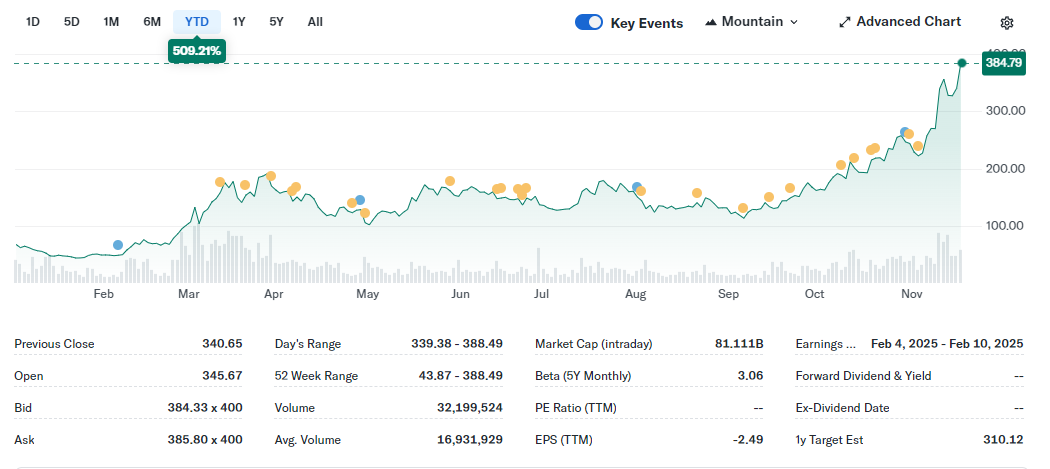Click blue event marker in early November

click(x=904, y=132)
